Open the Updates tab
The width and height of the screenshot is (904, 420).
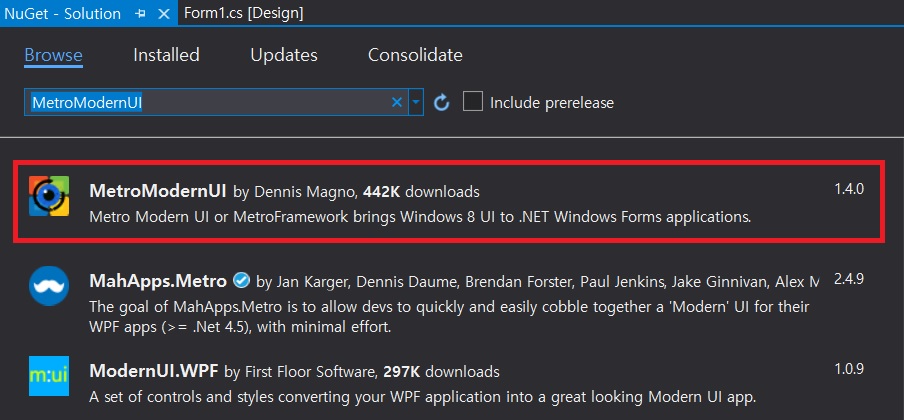(284, 55)
